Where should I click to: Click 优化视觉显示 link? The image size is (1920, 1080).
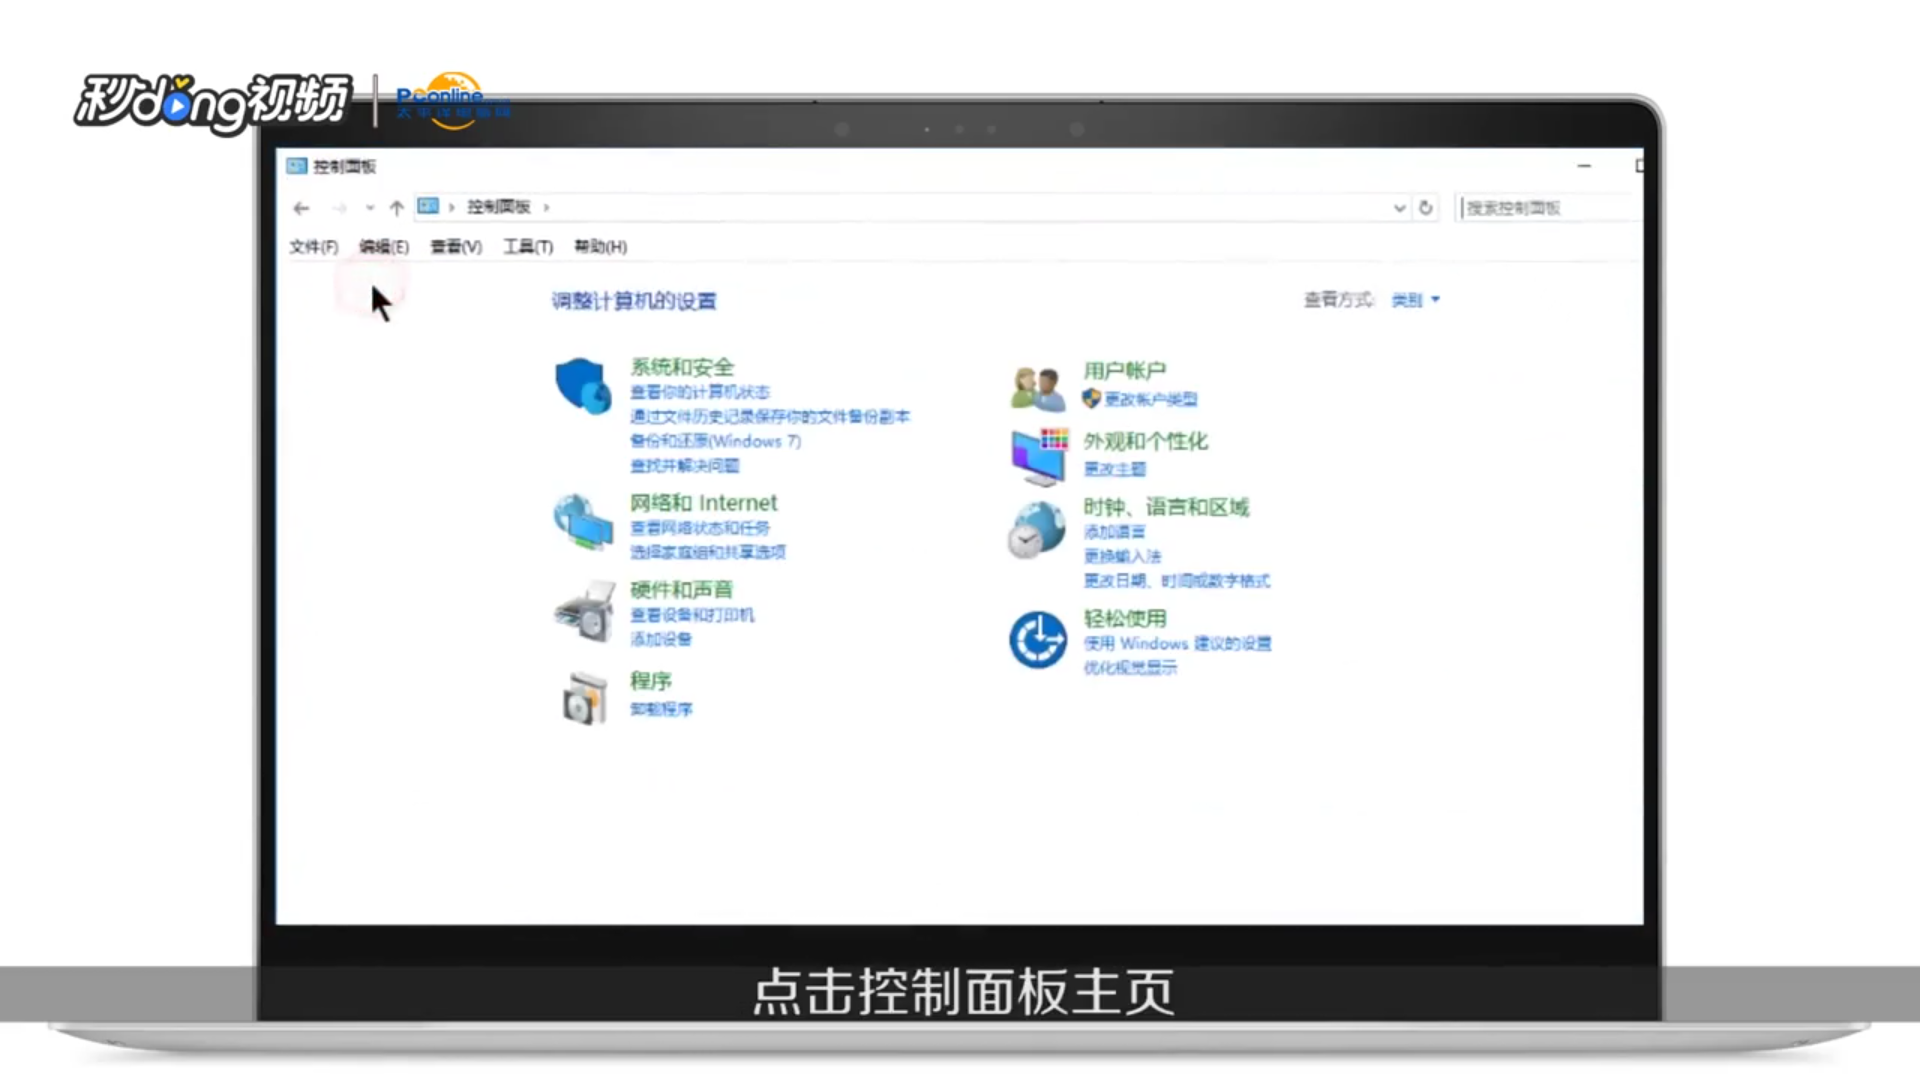1131,668
